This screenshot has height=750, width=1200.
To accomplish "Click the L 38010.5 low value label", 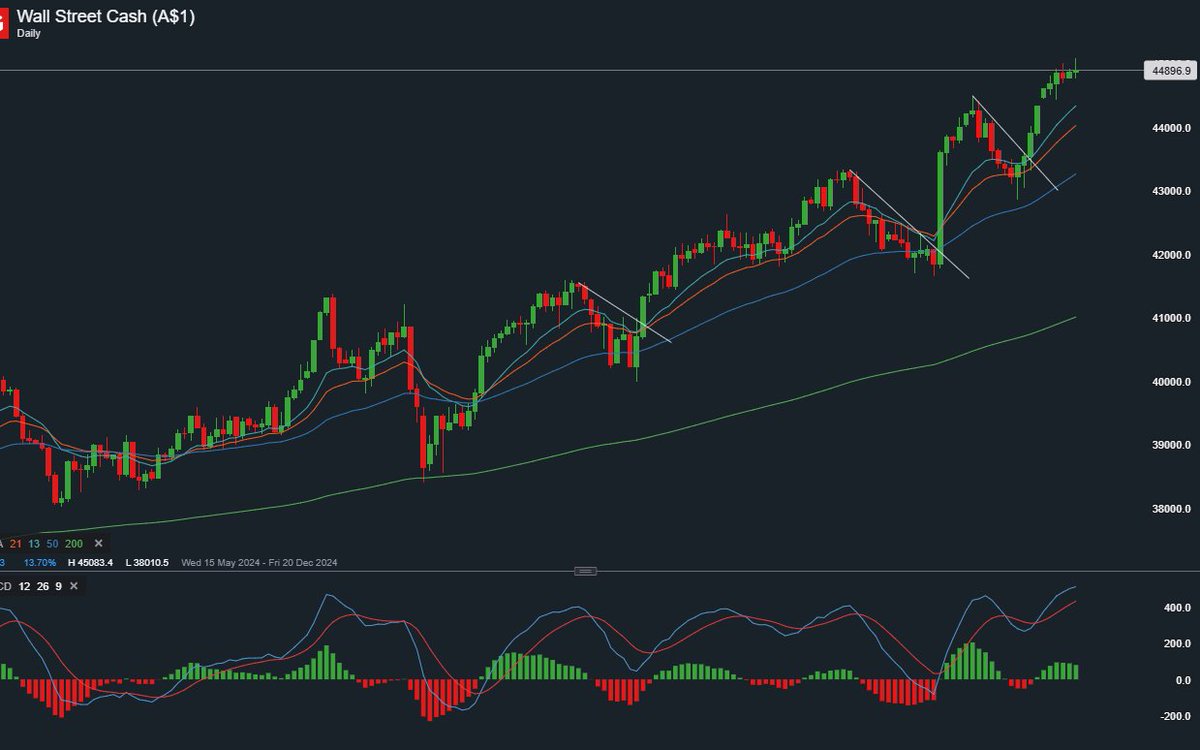I will [x=148, y=562].
